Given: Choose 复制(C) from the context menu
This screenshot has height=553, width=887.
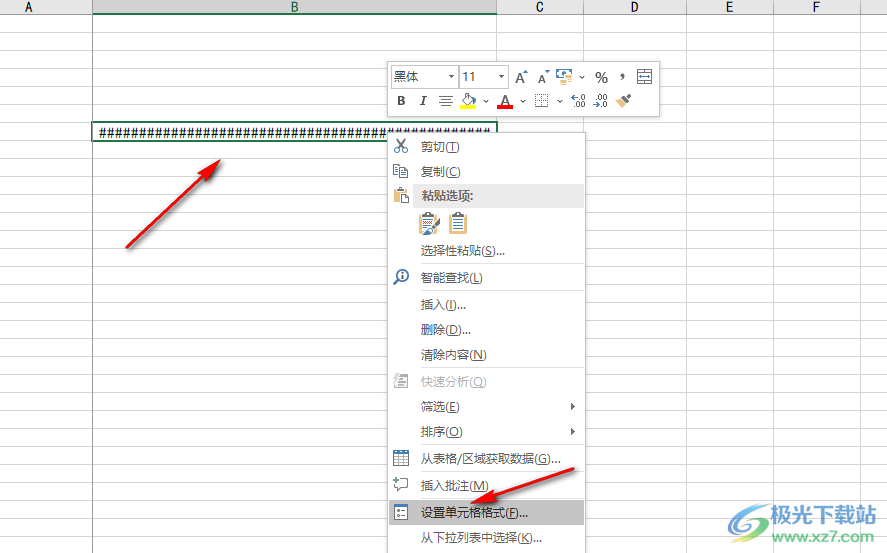Looking at the screenshot, I should click(486, 171).
